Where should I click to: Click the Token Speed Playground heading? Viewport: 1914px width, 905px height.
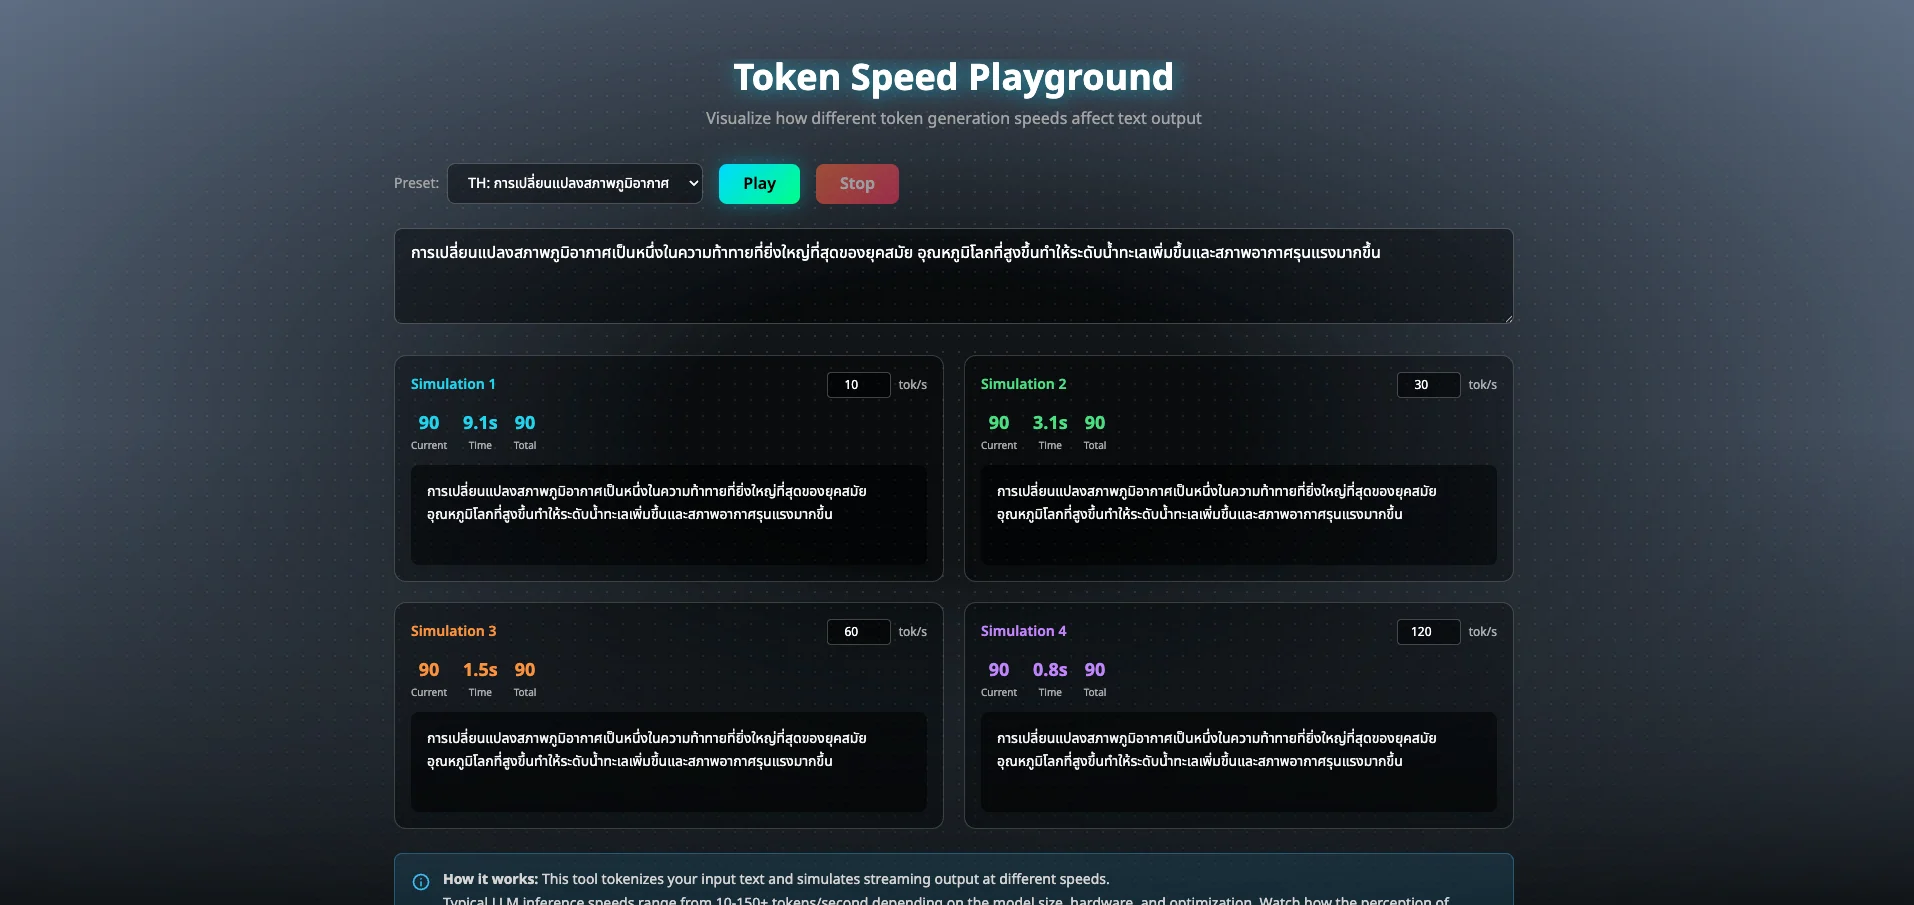953,77
